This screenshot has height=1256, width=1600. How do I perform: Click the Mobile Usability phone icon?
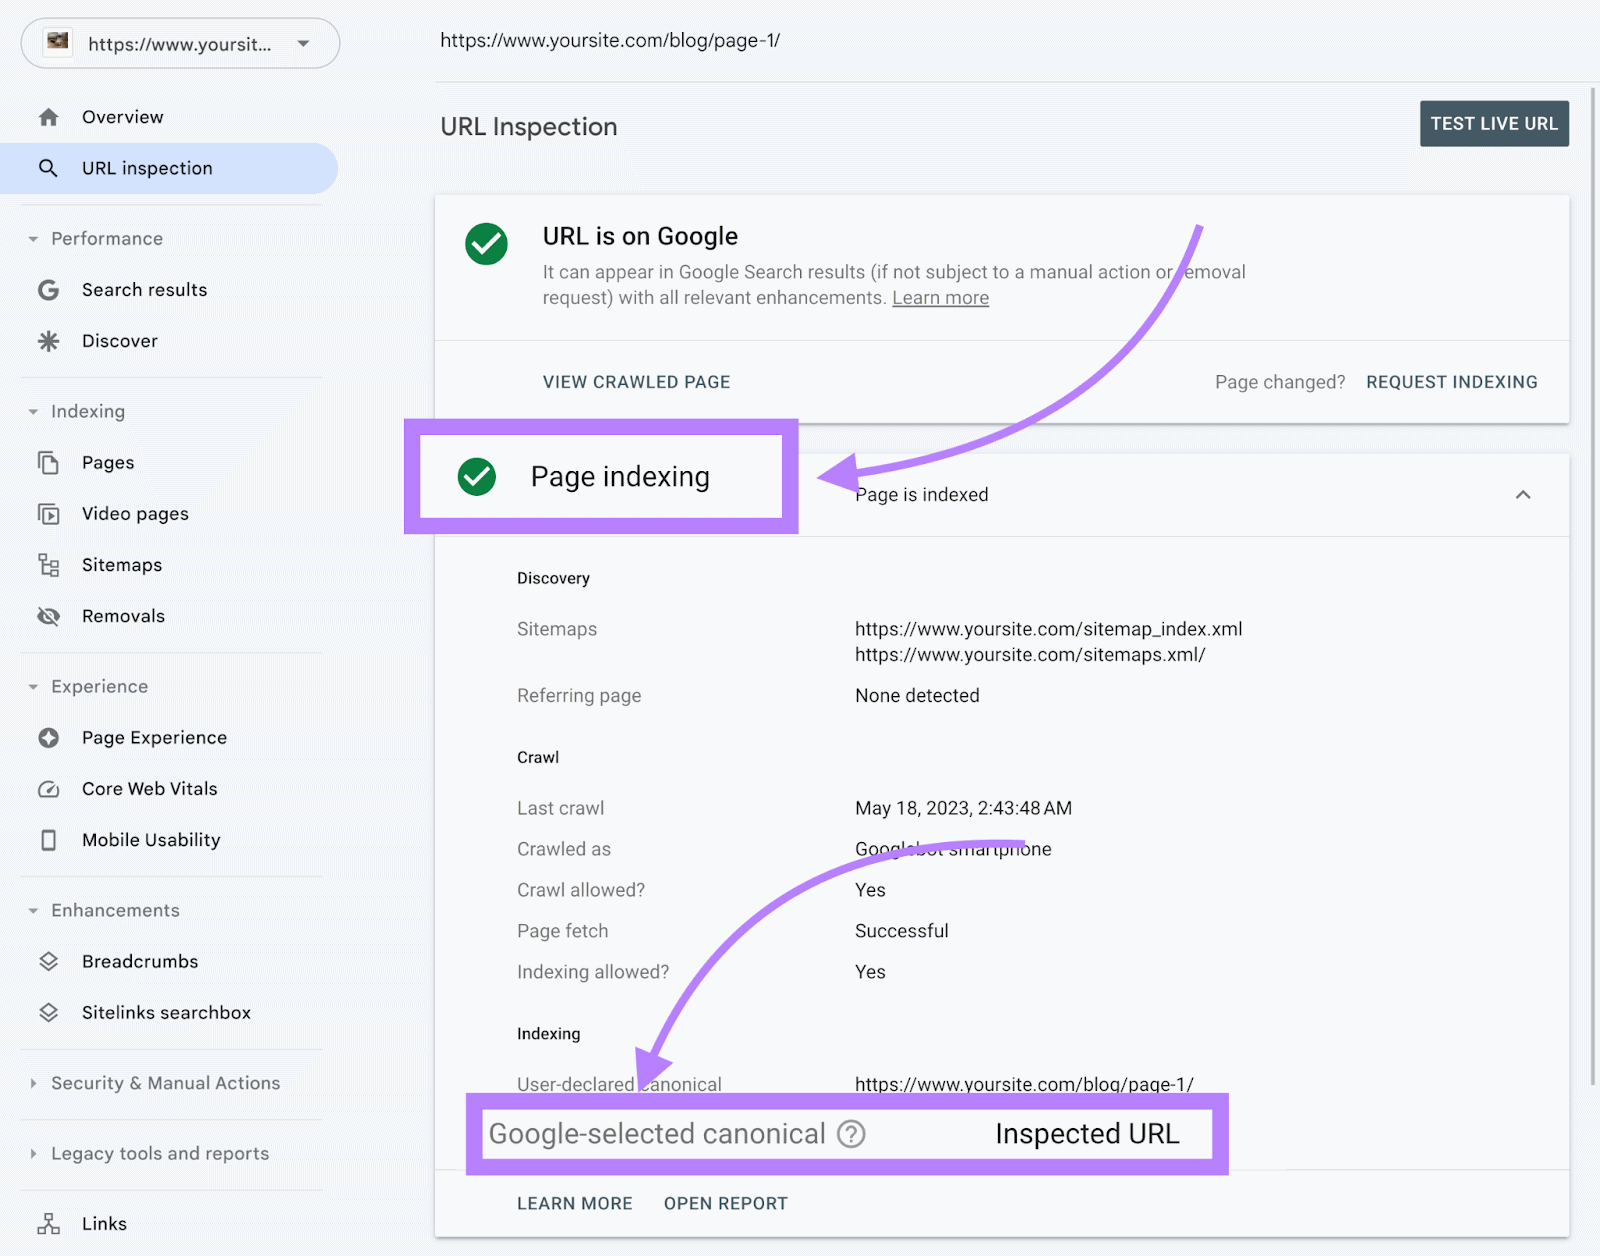(48, 840)
